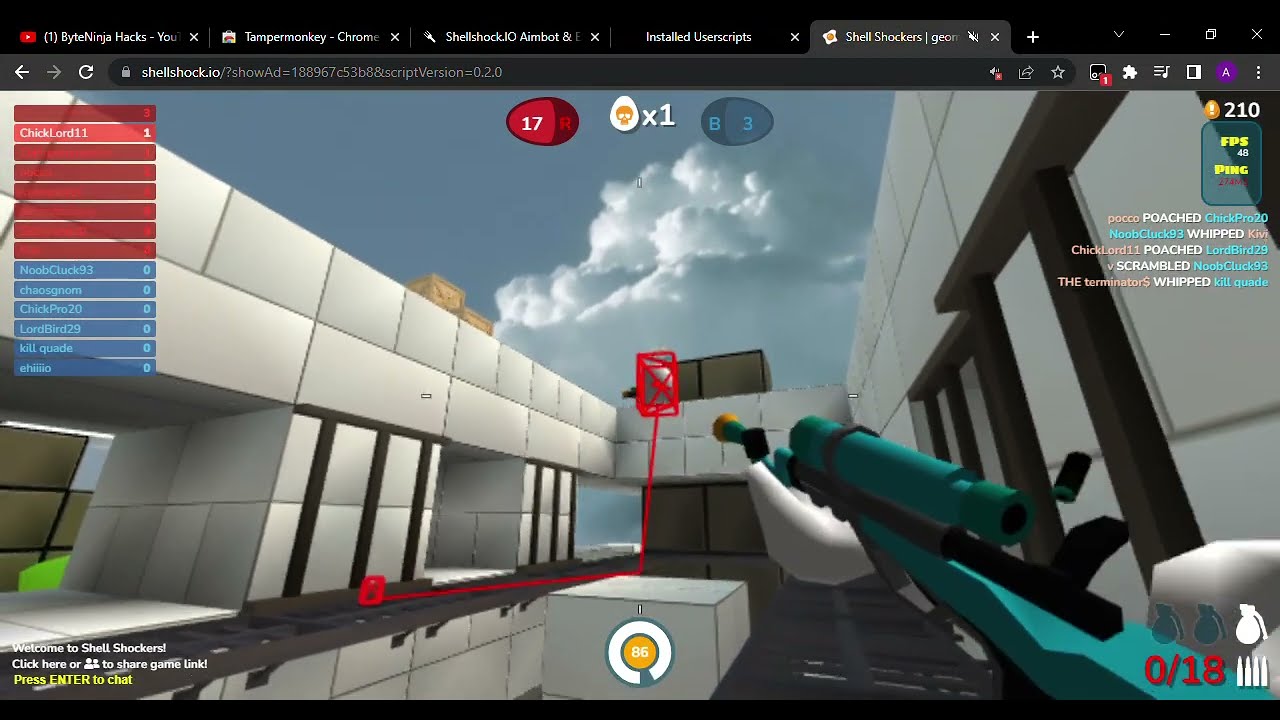Open the media control playlist icon
1280x720 pixels.
(x=1161, y=72)
